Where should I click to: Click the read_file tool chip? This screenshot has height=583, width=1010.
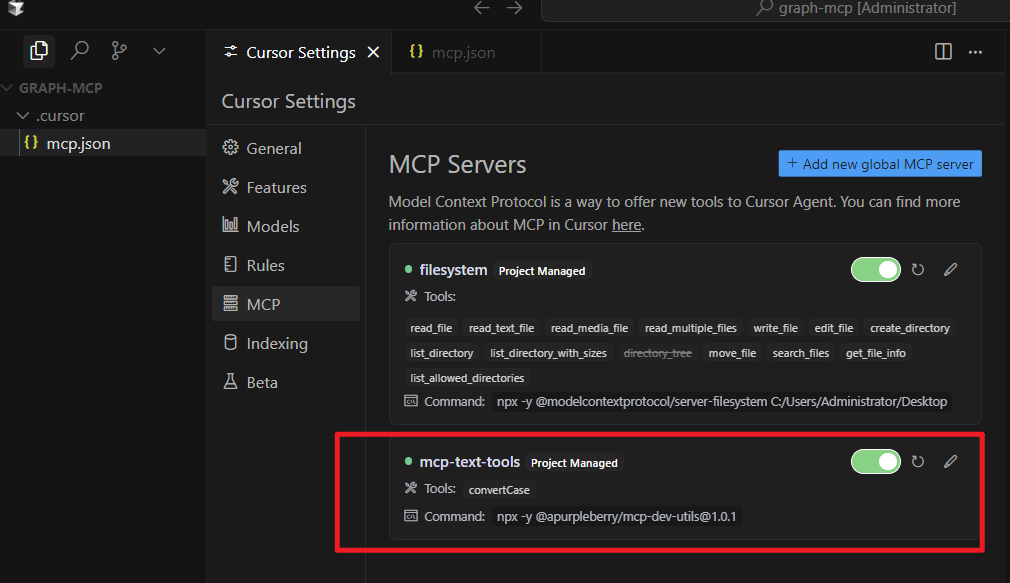pyautogui.click(x=431, y=328)
